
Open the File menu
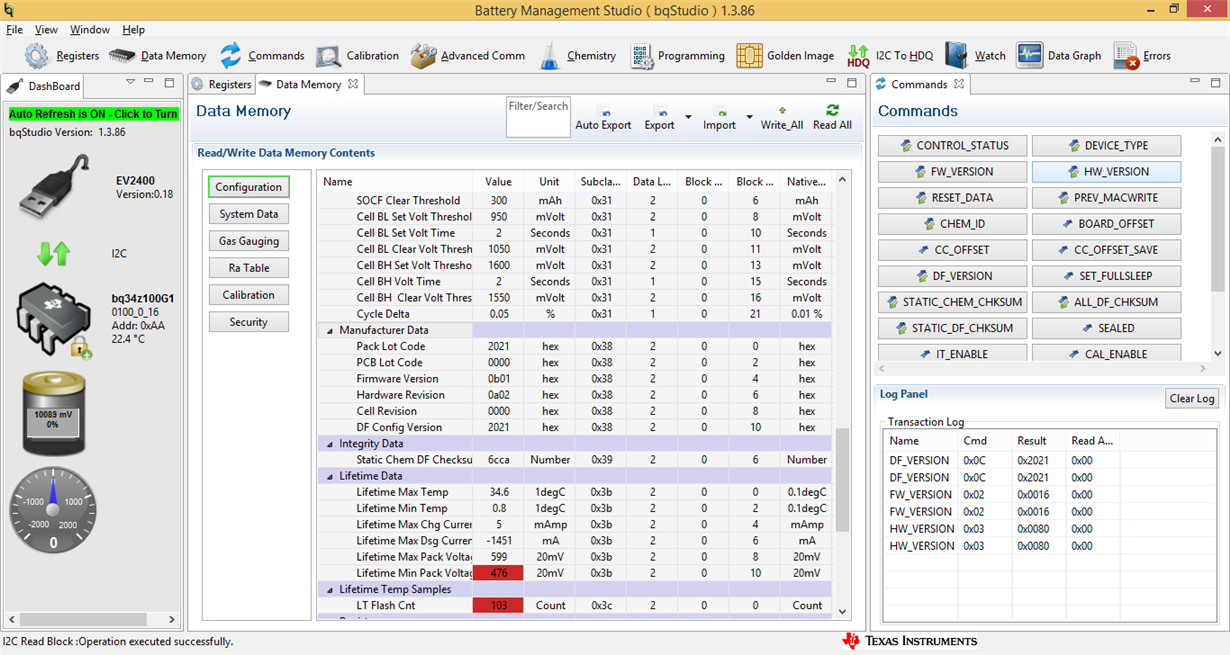point(14,30)
